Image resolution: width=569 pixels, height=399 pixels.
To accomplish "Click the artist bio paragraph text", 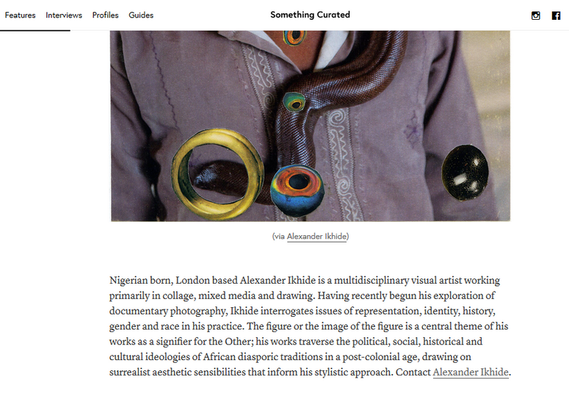I will pyautogui.click(x=310, y=326).
